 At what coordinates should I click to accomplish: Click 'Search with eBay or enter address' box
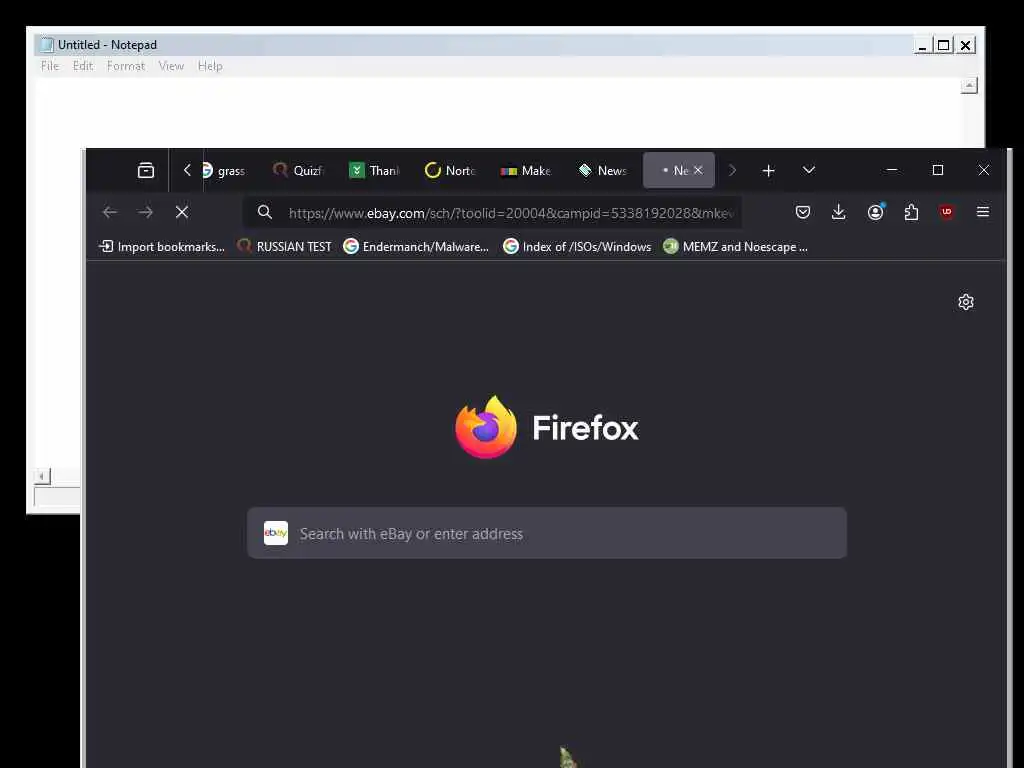[547, 534]
